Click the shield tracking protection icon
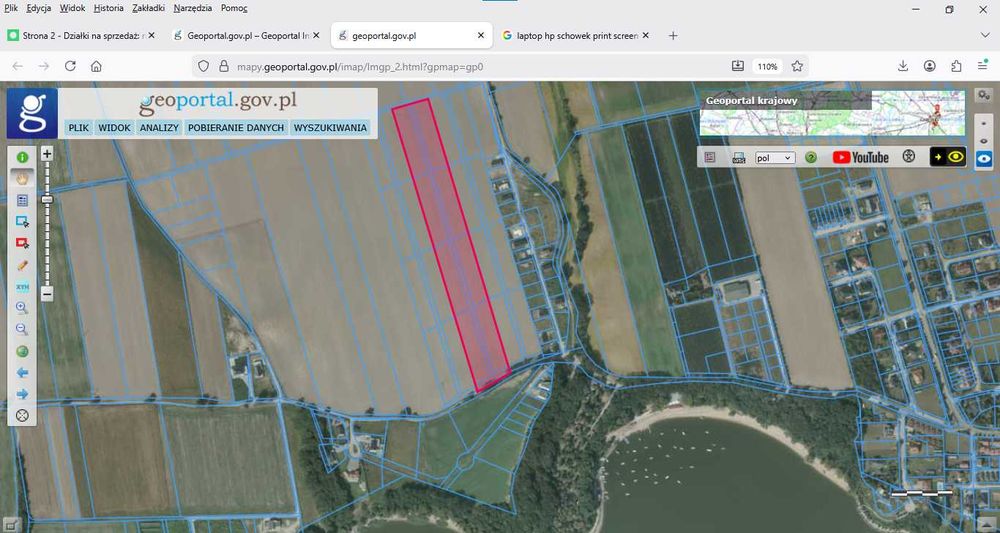This screenshot has height=533, width=1000. pyautogui.click(x=203, y=66)
